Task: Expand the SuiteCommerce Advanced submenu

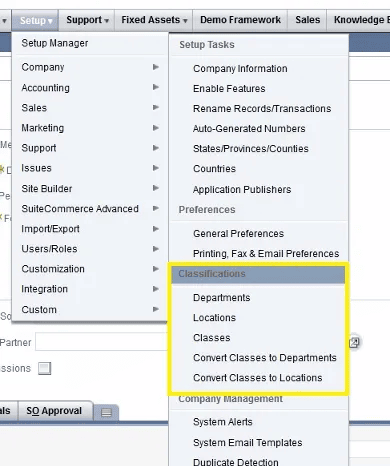Action: [90, 209]
